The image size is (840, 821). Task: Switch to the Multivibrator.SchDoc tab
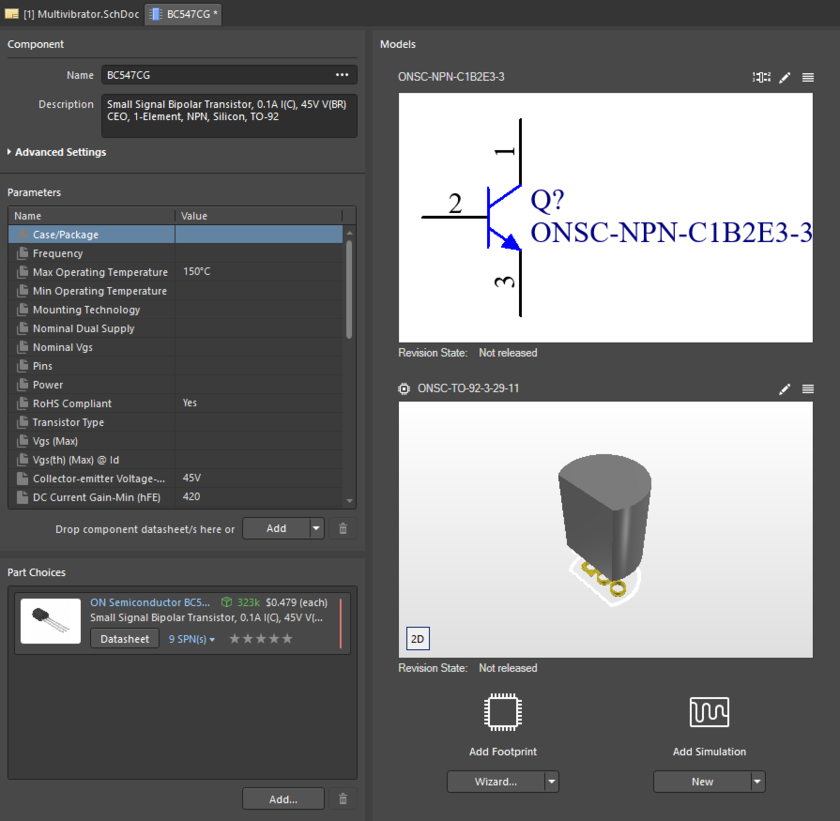point(70,15)
